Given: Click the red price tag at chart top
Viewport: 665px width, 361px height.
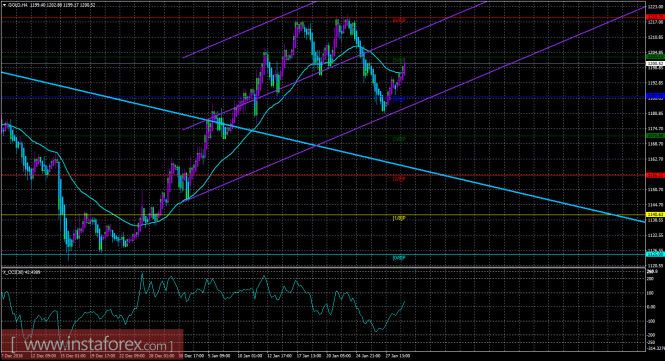Looking at the screenshot, I should tap(655, 17).
